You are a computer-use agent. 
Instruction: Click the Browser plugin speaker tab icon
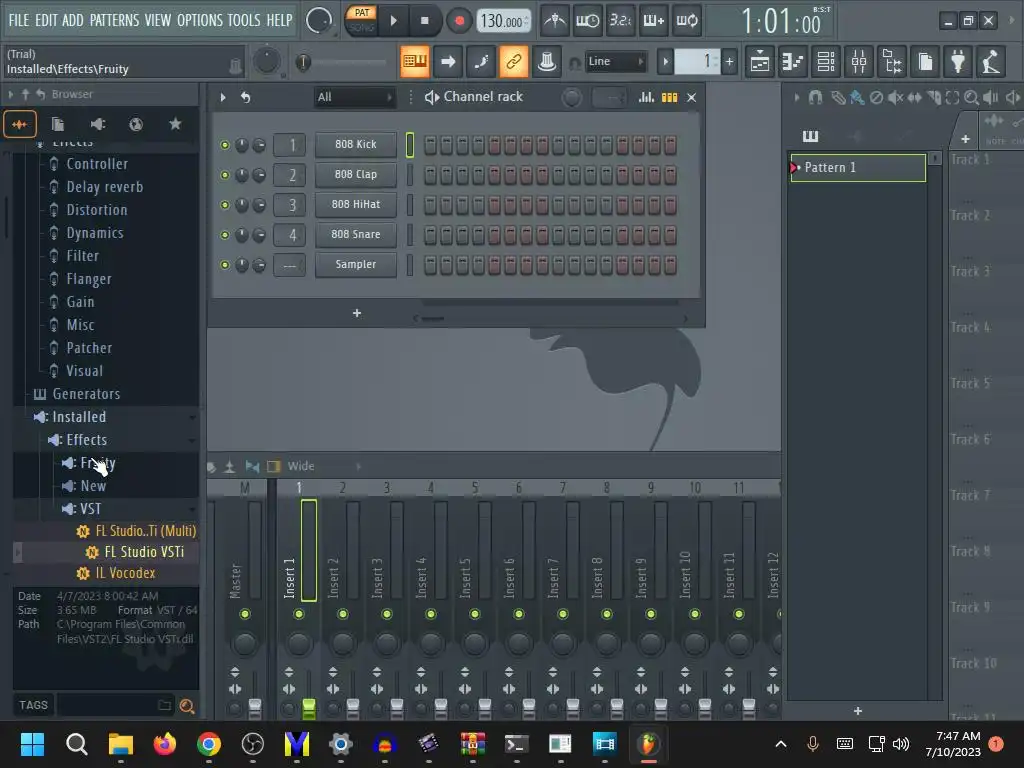point(97,124)
